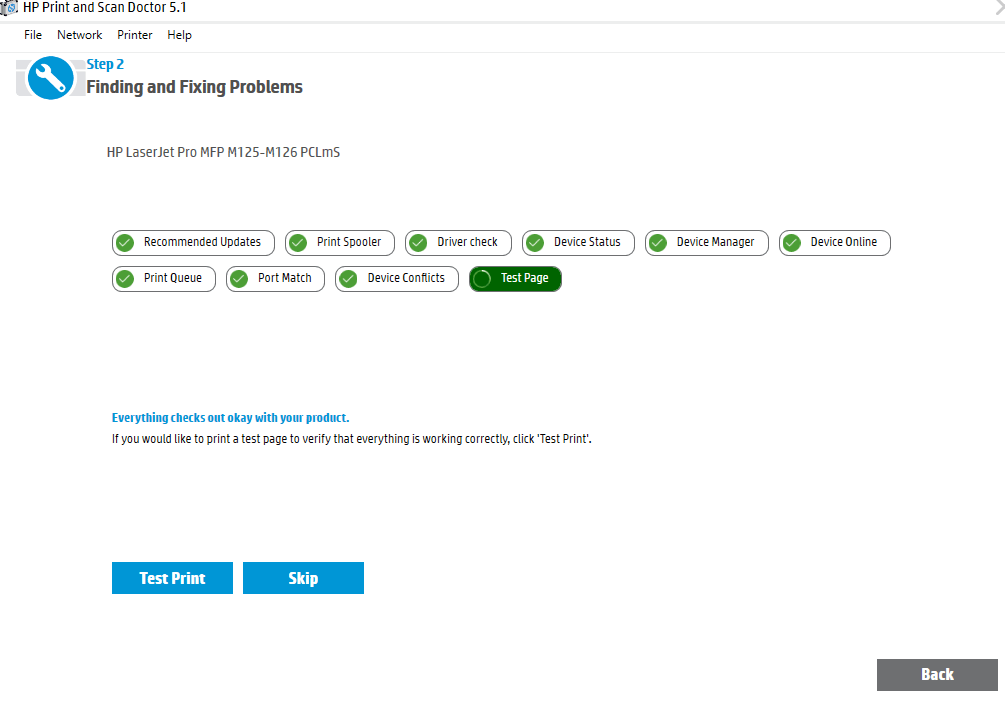
Task: Select the Driver check label
Action: [x=467, y=242]
